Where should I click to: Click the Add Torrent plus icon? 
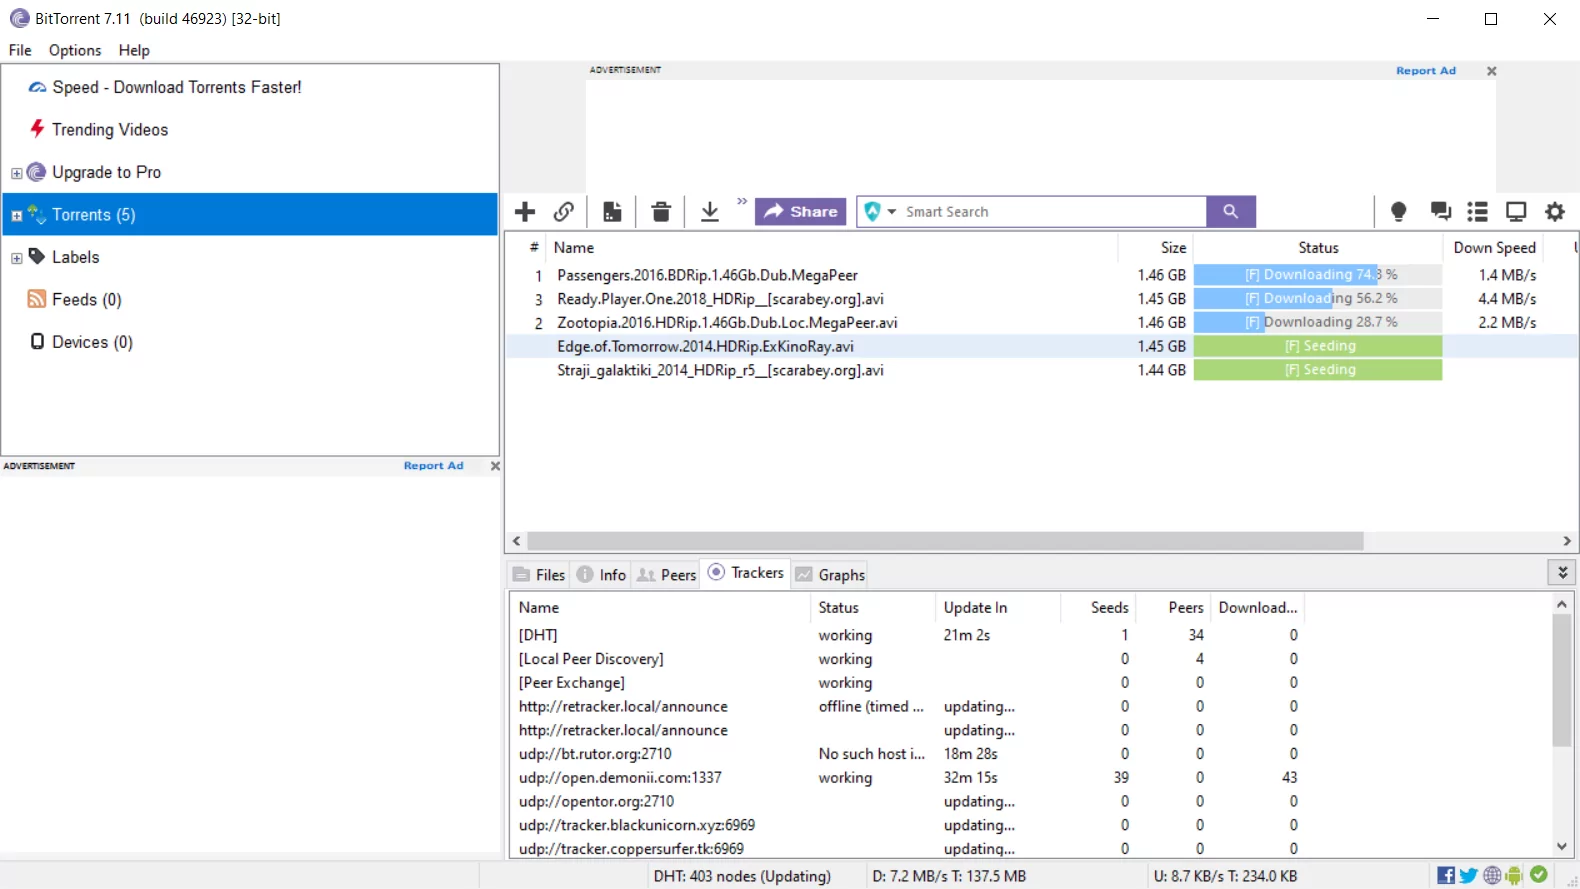tap(525, 212)
